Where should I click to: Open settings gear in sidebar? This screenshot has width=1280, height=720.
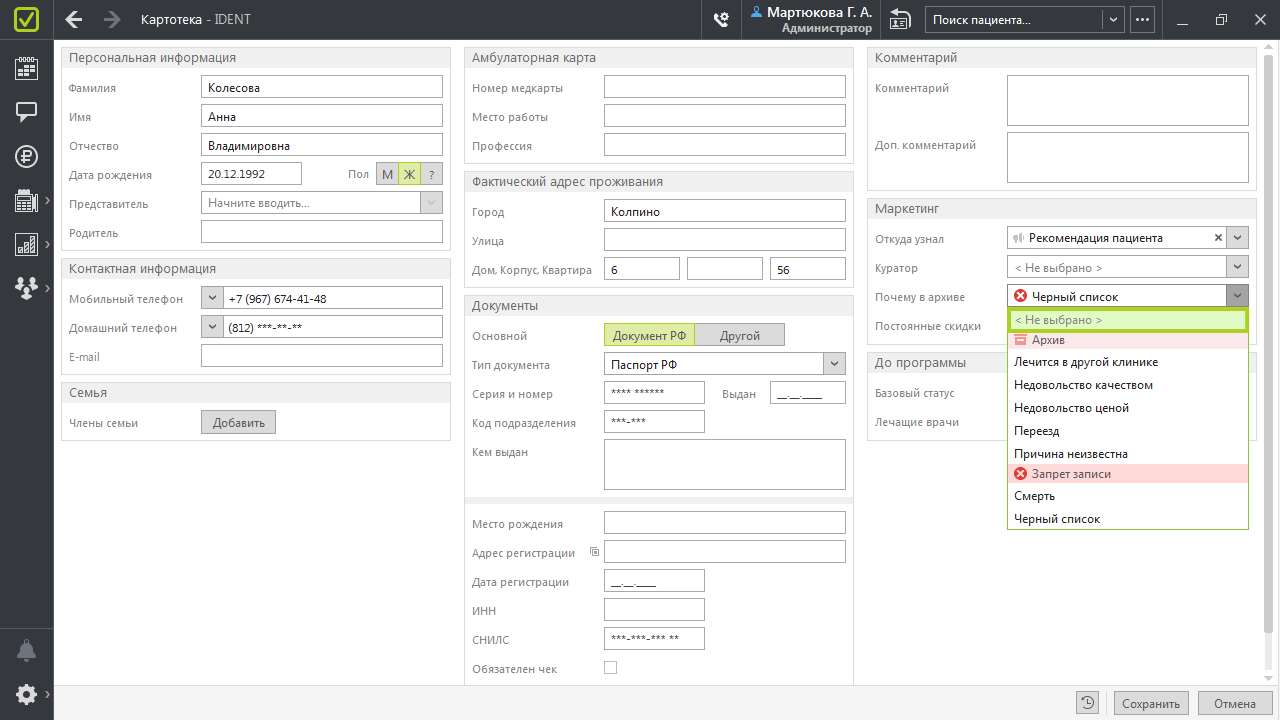pos(26,694)
